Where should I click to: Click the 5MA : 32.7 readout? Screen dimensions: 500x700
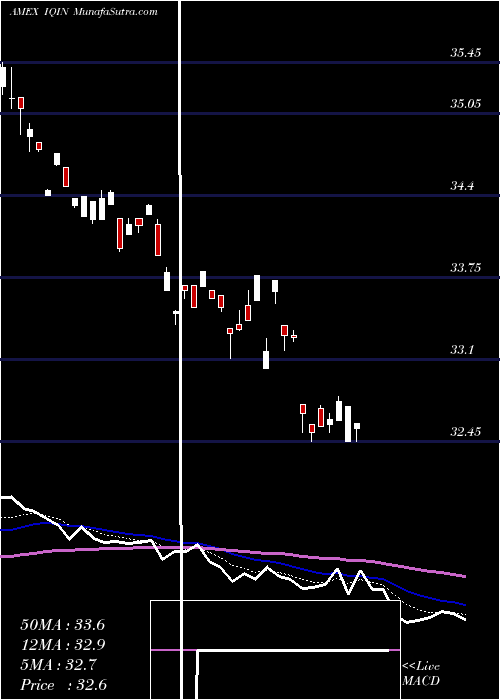click(x=59, y=665)
